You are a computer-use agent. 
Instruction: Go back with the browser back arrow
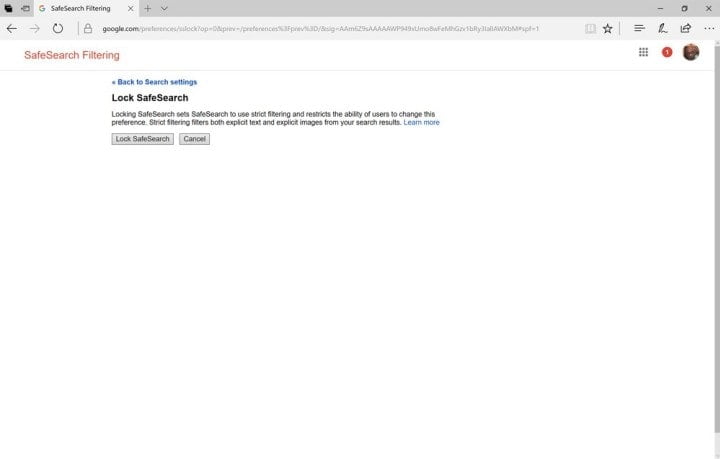[x=12, y=28]
